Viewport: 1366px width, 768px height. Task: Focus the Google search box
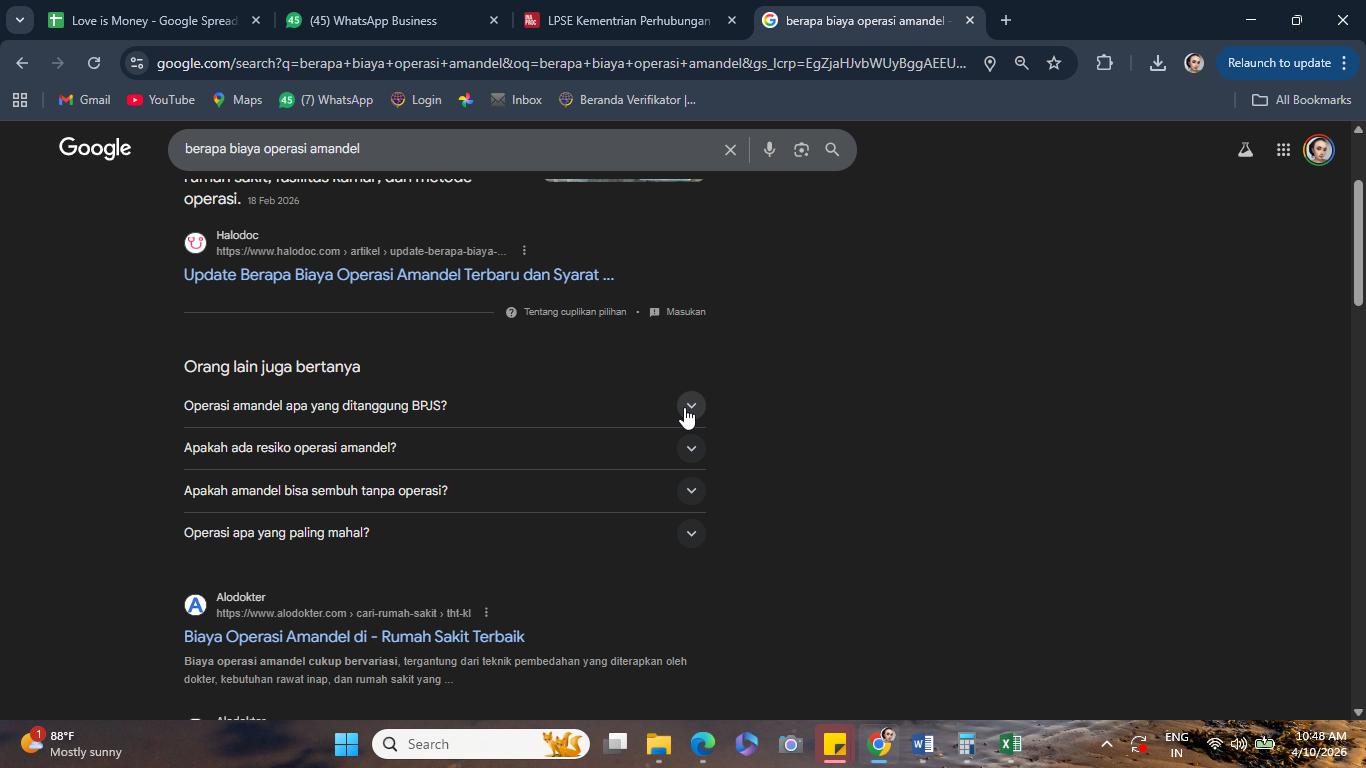tap(448, 150)
